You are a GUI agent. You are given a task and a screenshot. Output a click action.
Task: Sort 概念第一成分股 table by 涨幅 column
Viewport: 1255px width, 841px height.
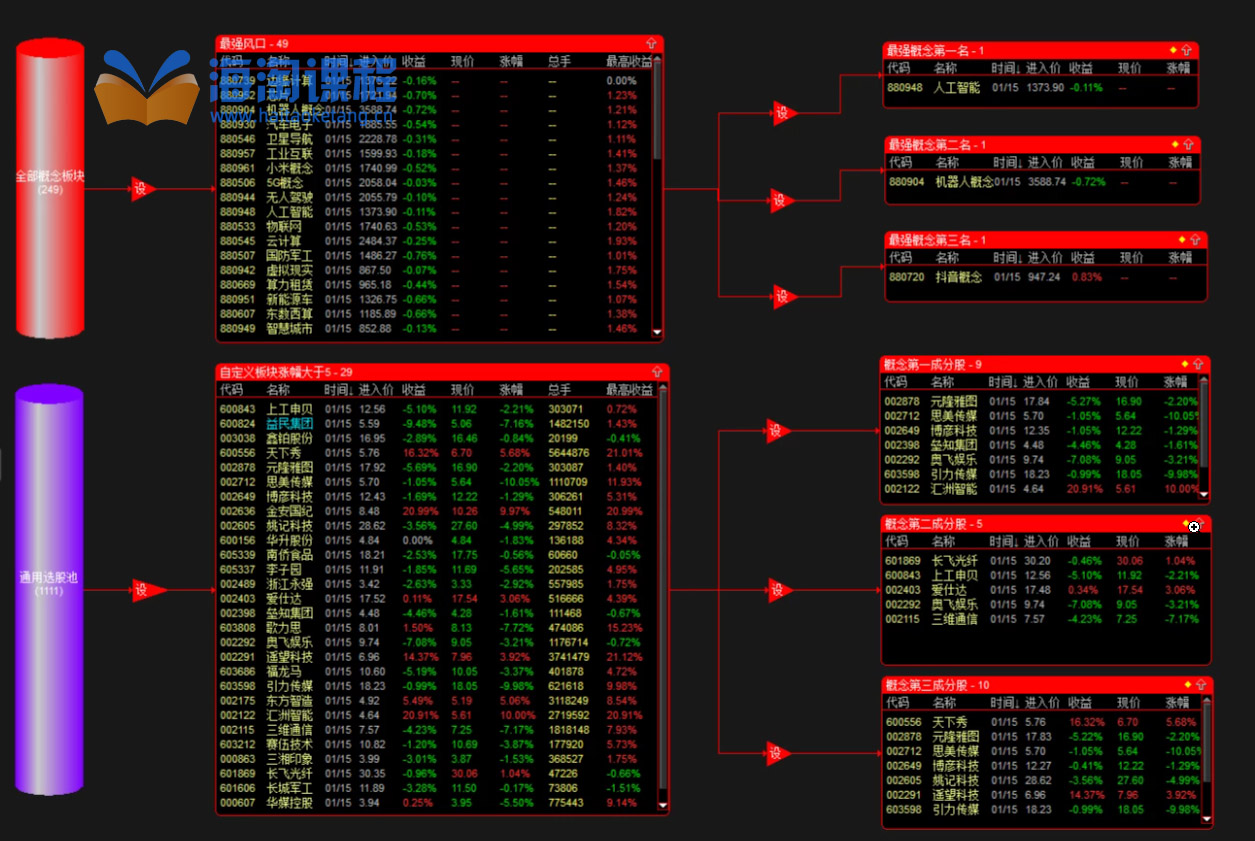pos(1175,382)
